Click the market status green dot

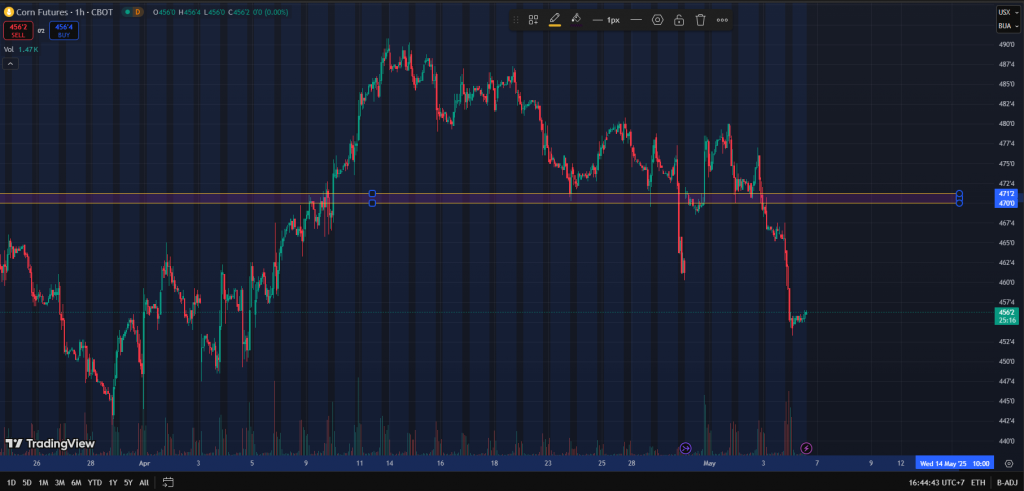coord(125,12)
